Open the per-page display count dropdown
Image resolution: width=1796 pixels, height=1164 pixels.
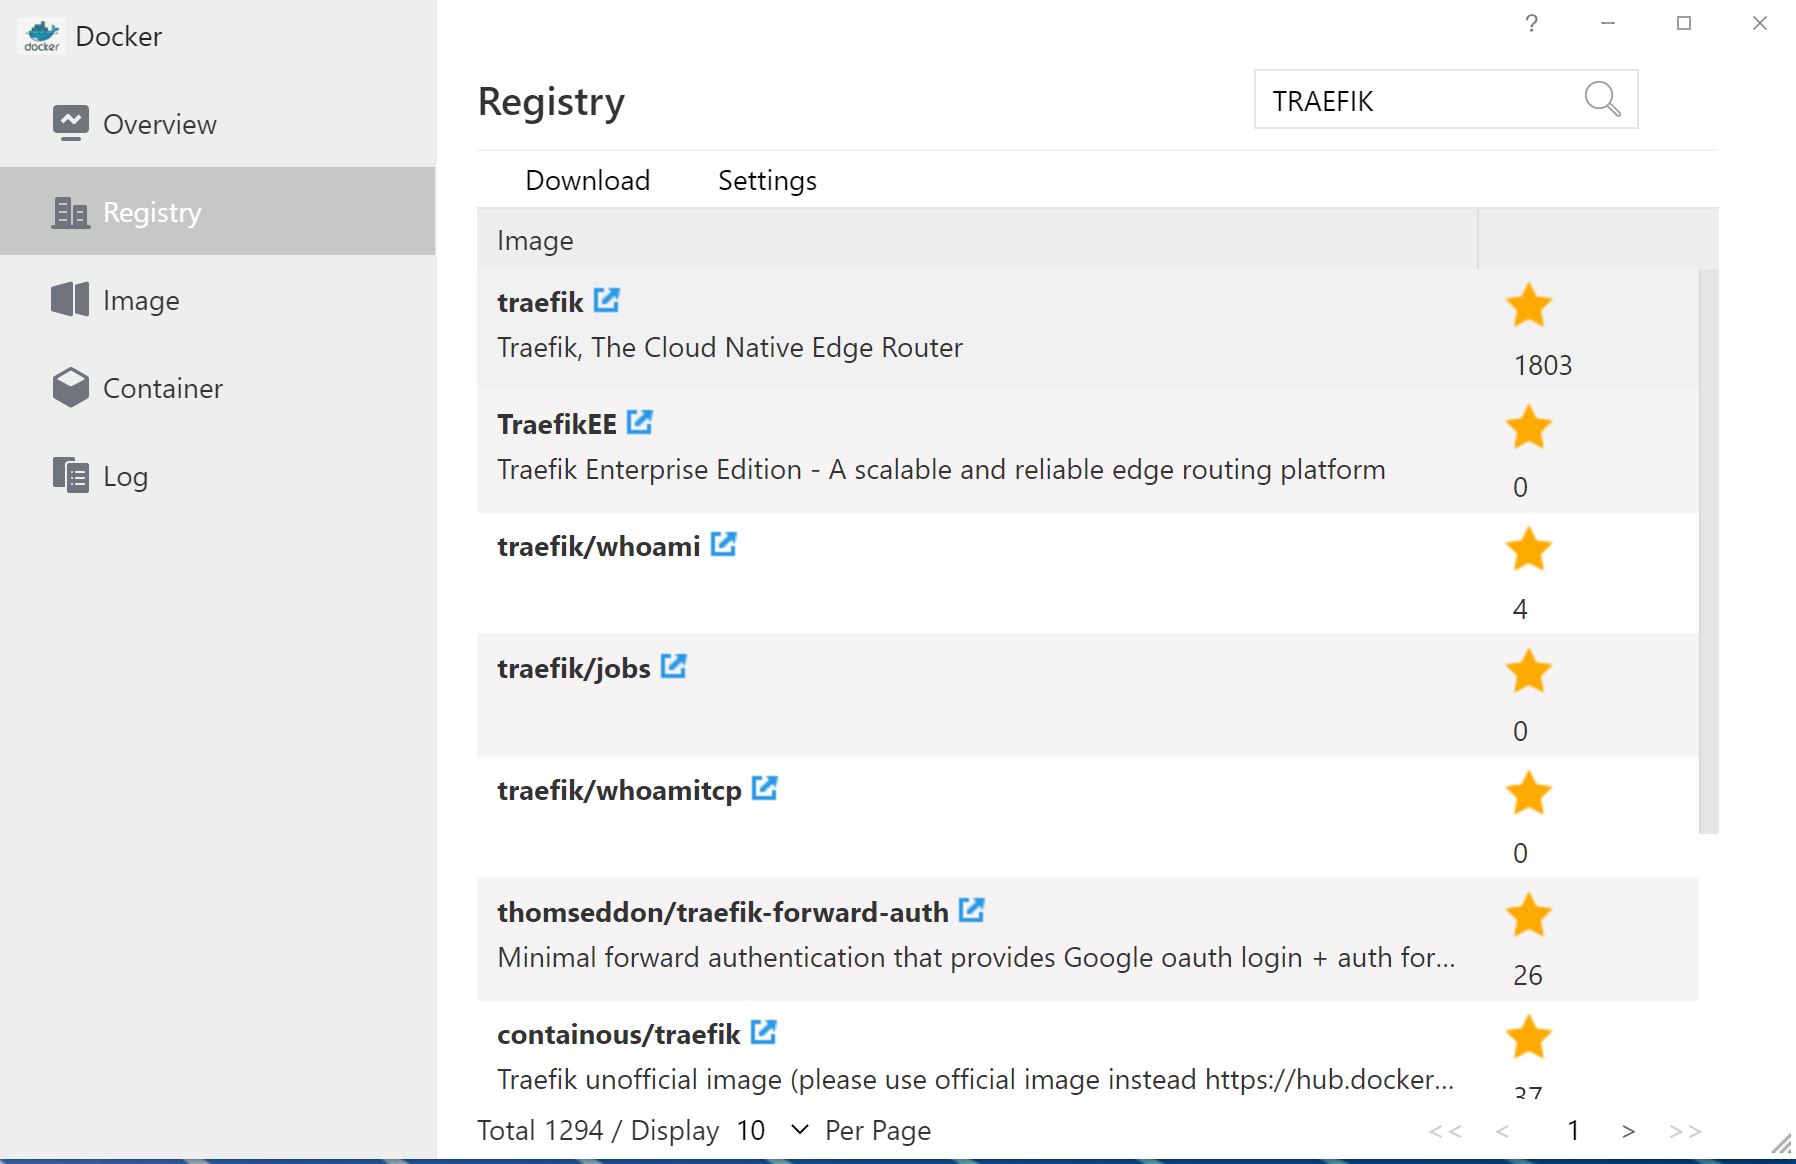tap(772, 1130)
